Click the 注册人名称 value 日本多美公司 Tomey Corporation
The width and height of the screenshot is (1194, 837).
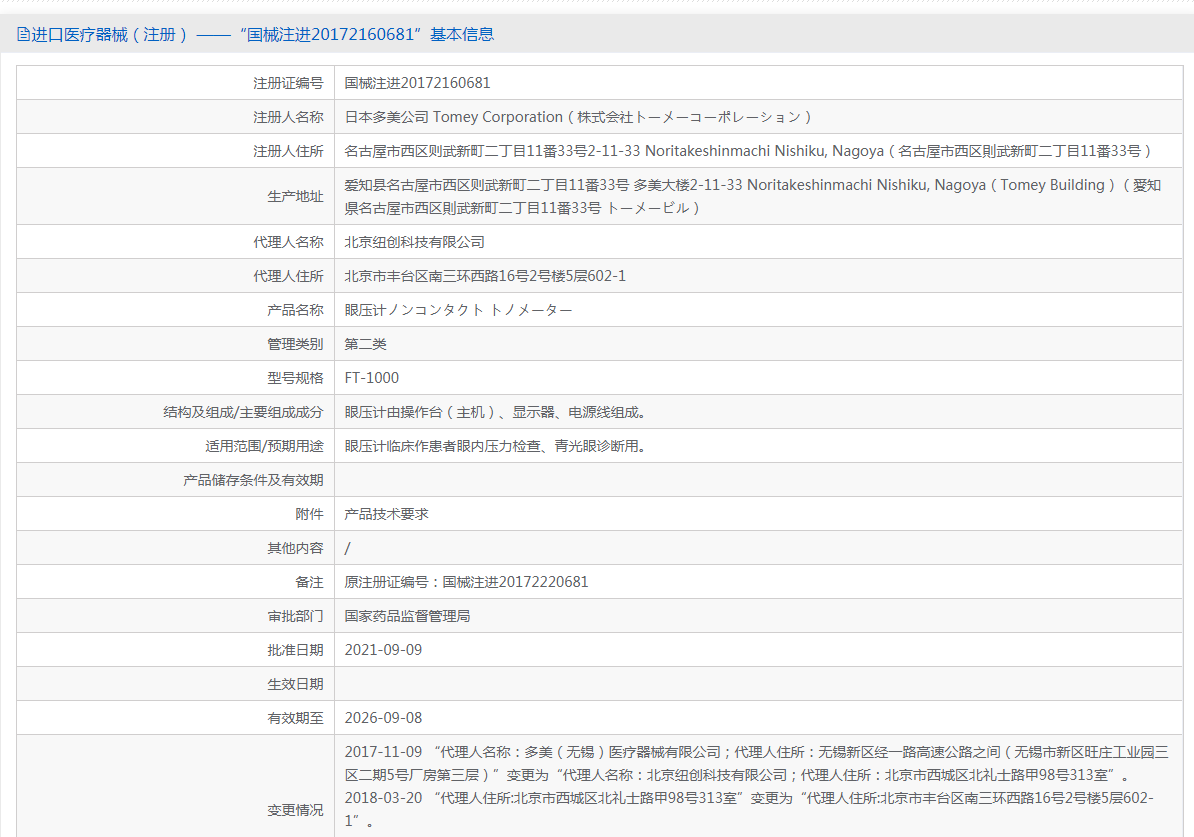[578, 117]
